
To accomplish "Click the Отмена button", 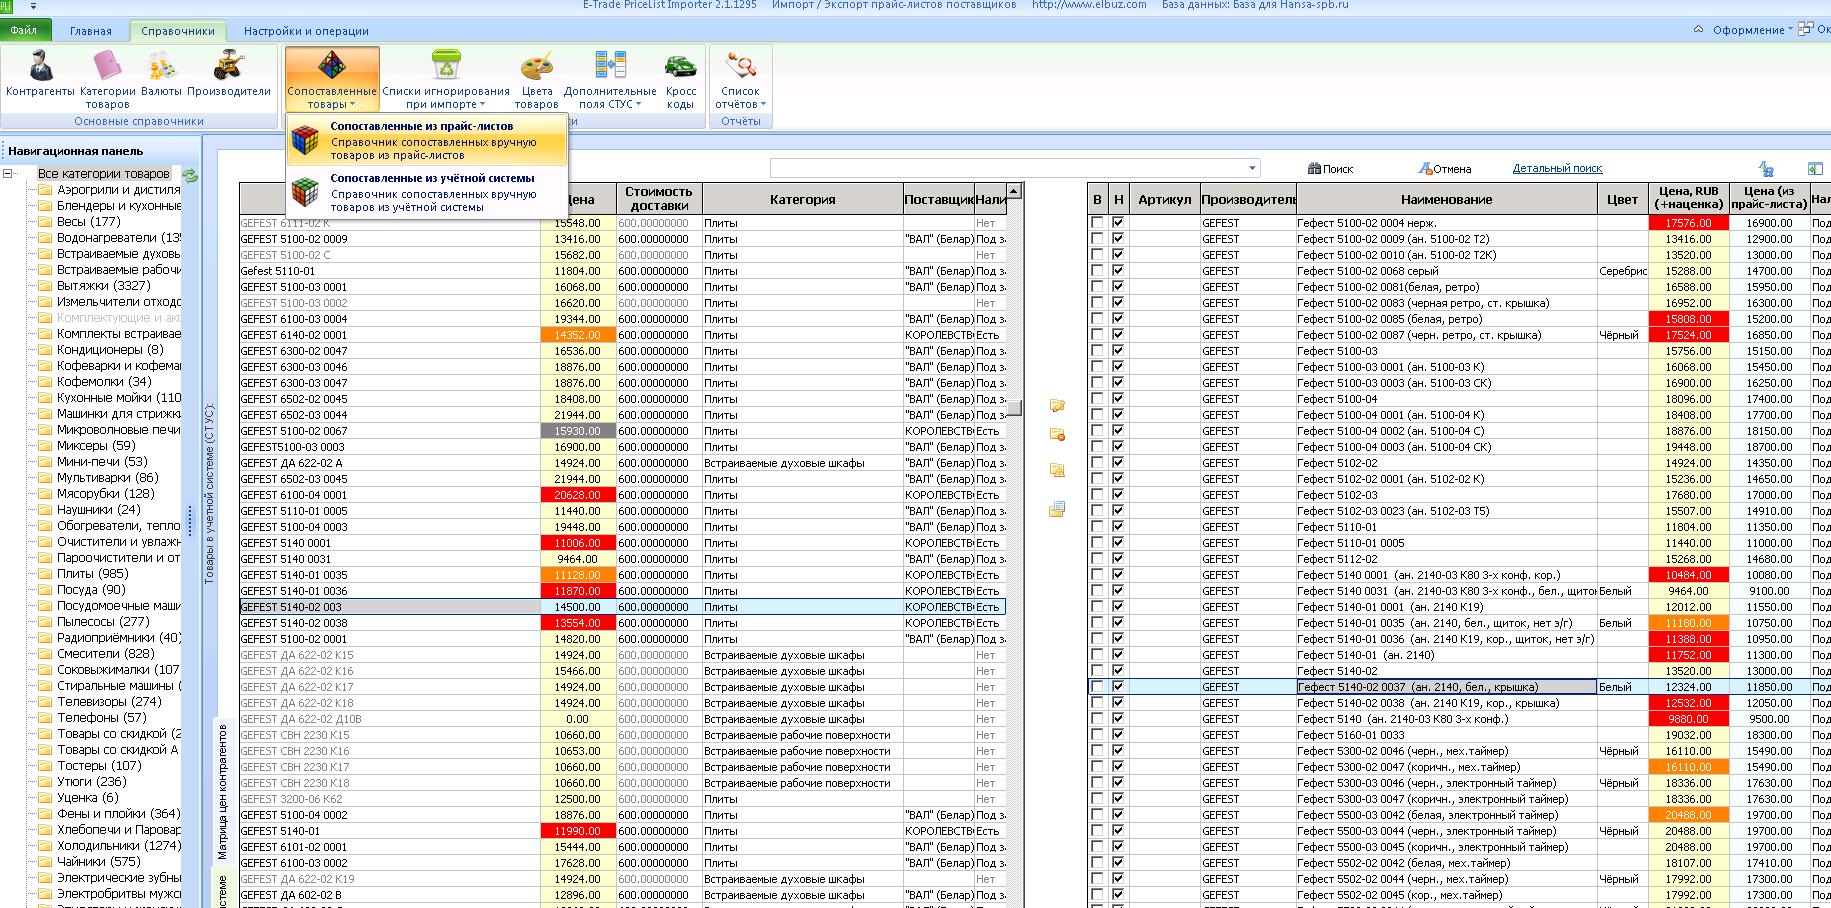I will coord(1445,169).
